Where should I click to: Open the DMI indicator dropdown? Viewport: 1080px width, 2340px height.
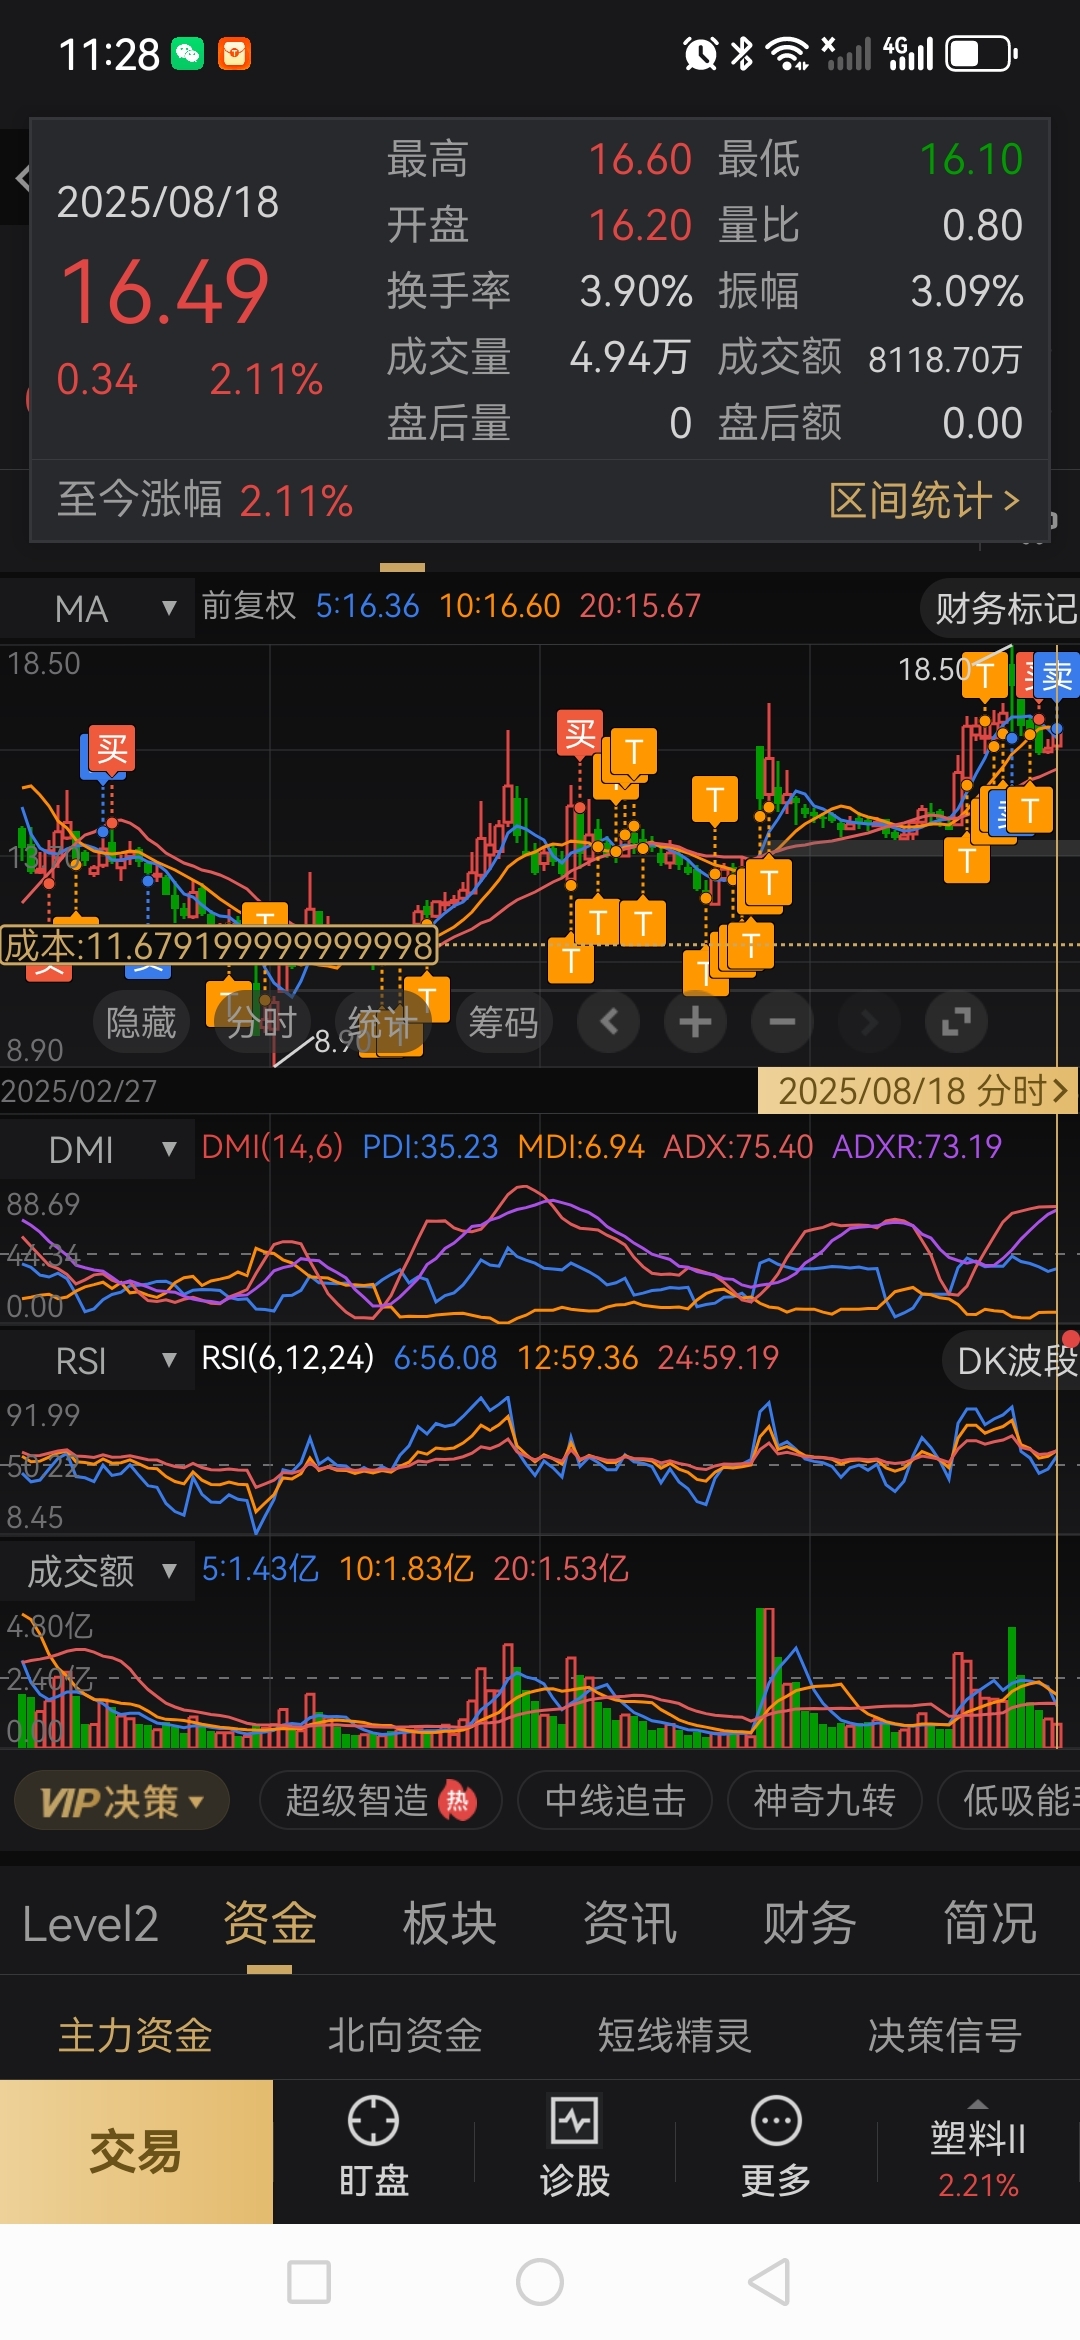pyautogui.click(x=97, y=1149)
